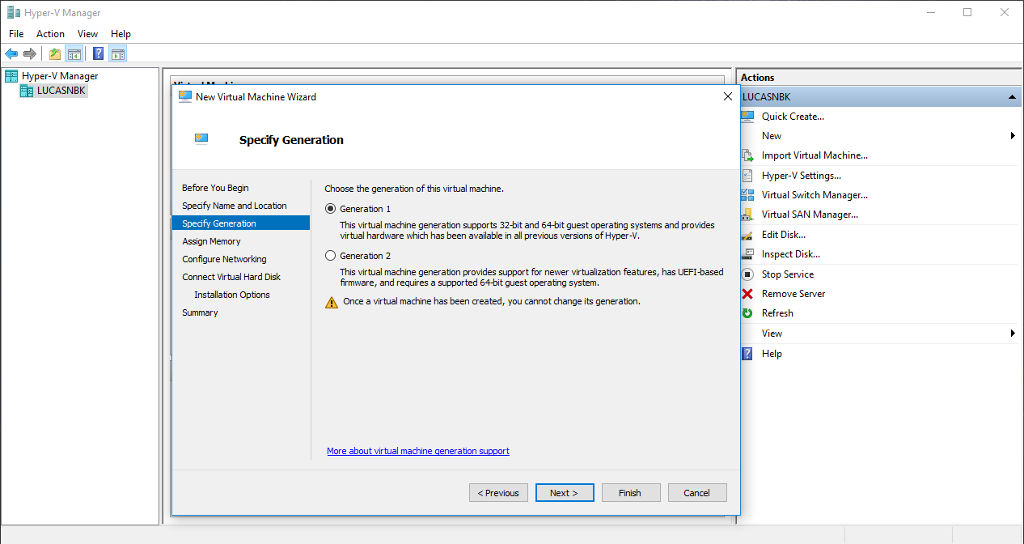Toggle the Show/Hide Console Tree toolbar icon
This screenshot has width=1024, height=544.
pyautogui.click(x=74, y=54)
